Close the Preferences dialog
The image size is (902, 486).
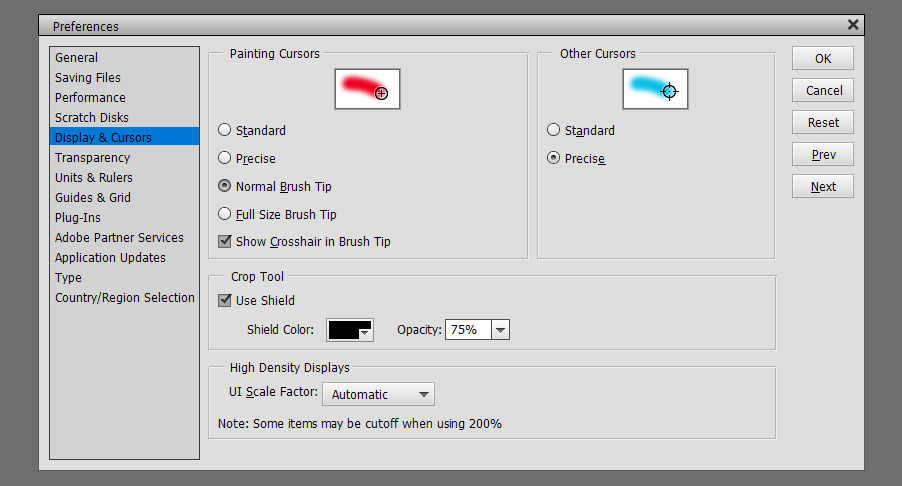tap(853, 25)
